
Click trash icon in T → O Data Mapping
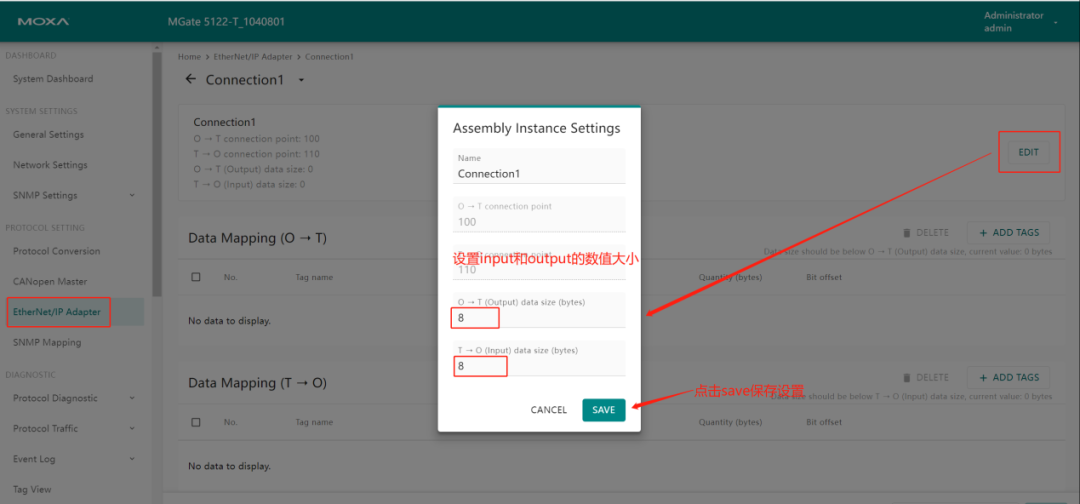click(907, 378)
